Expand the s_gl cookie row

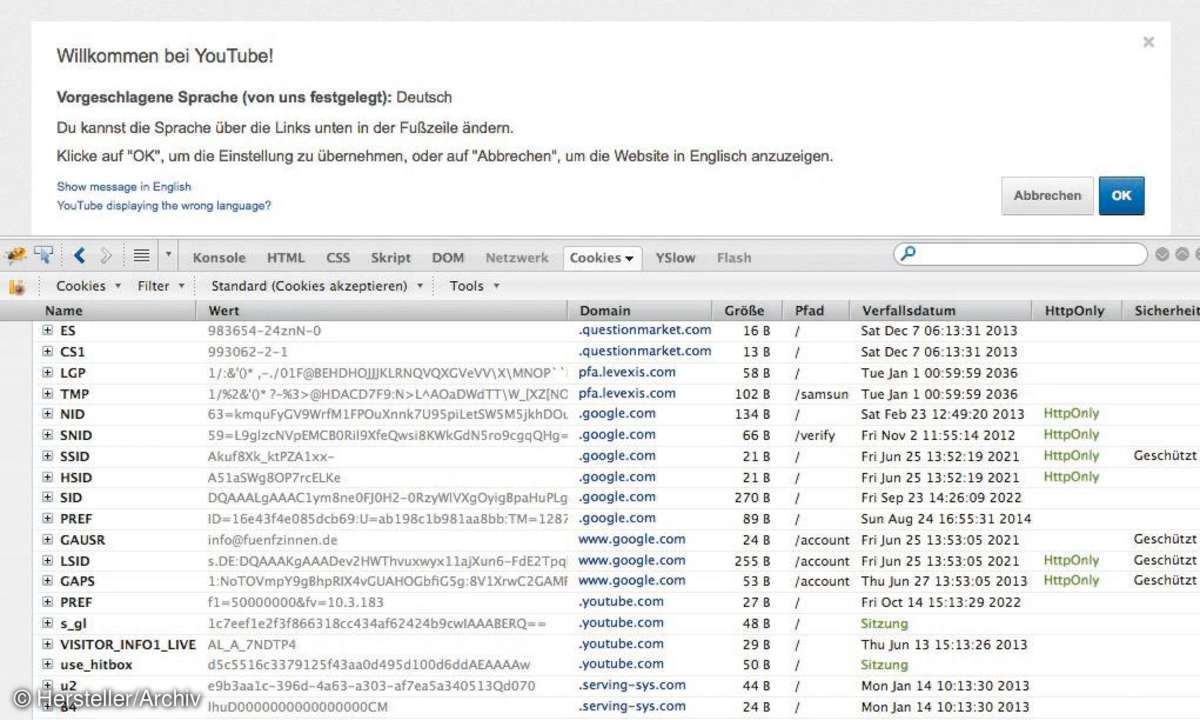47,623
